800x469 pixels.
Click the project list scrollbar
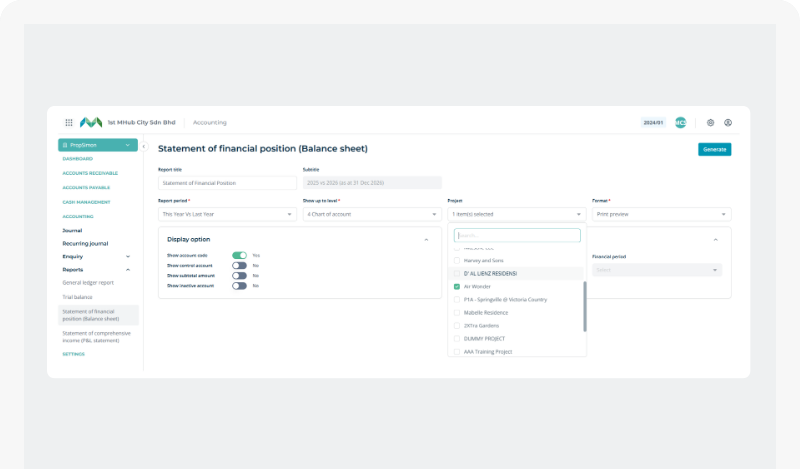coord(585,306)
